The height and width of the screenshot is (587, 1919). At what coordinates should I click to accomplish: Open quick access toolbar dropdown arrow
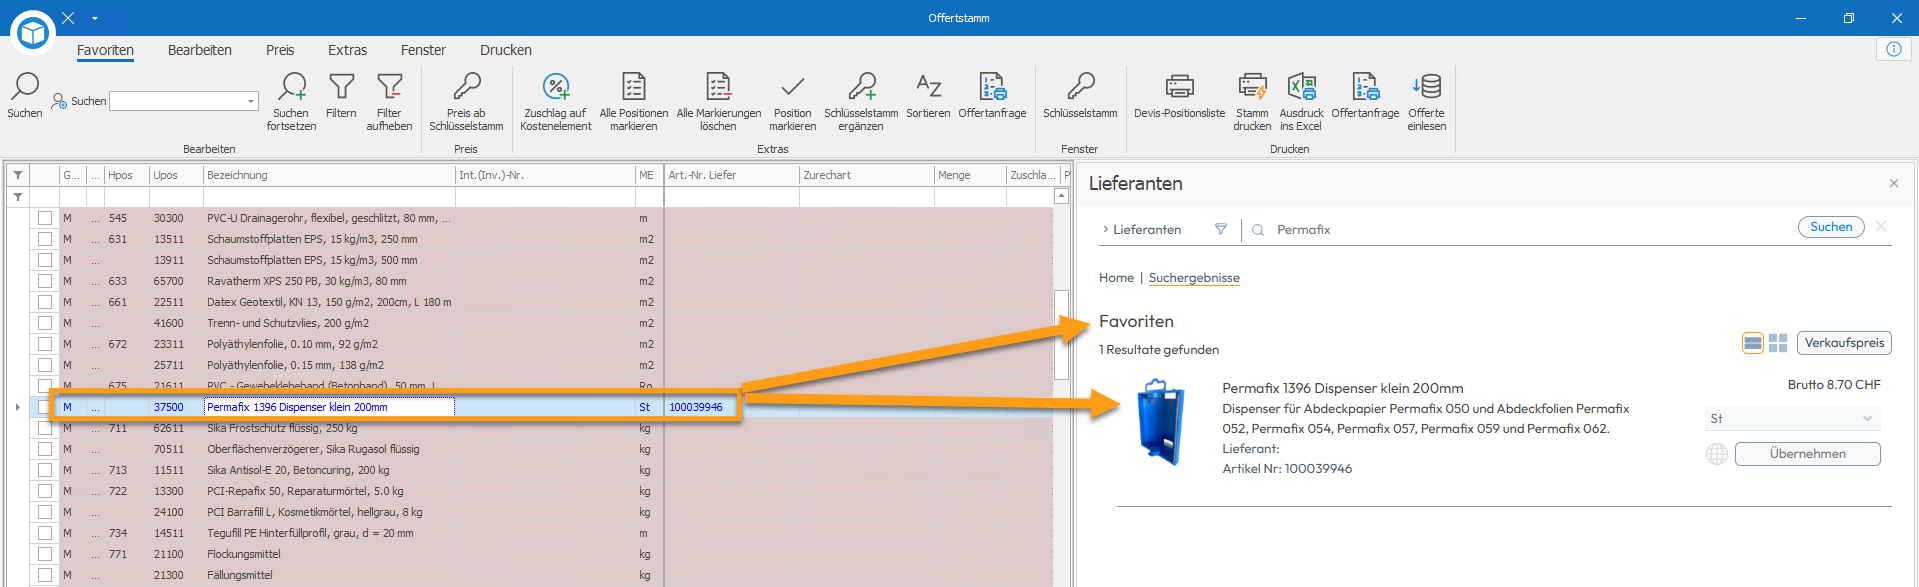pyautogui.click(x=95, y=18)
